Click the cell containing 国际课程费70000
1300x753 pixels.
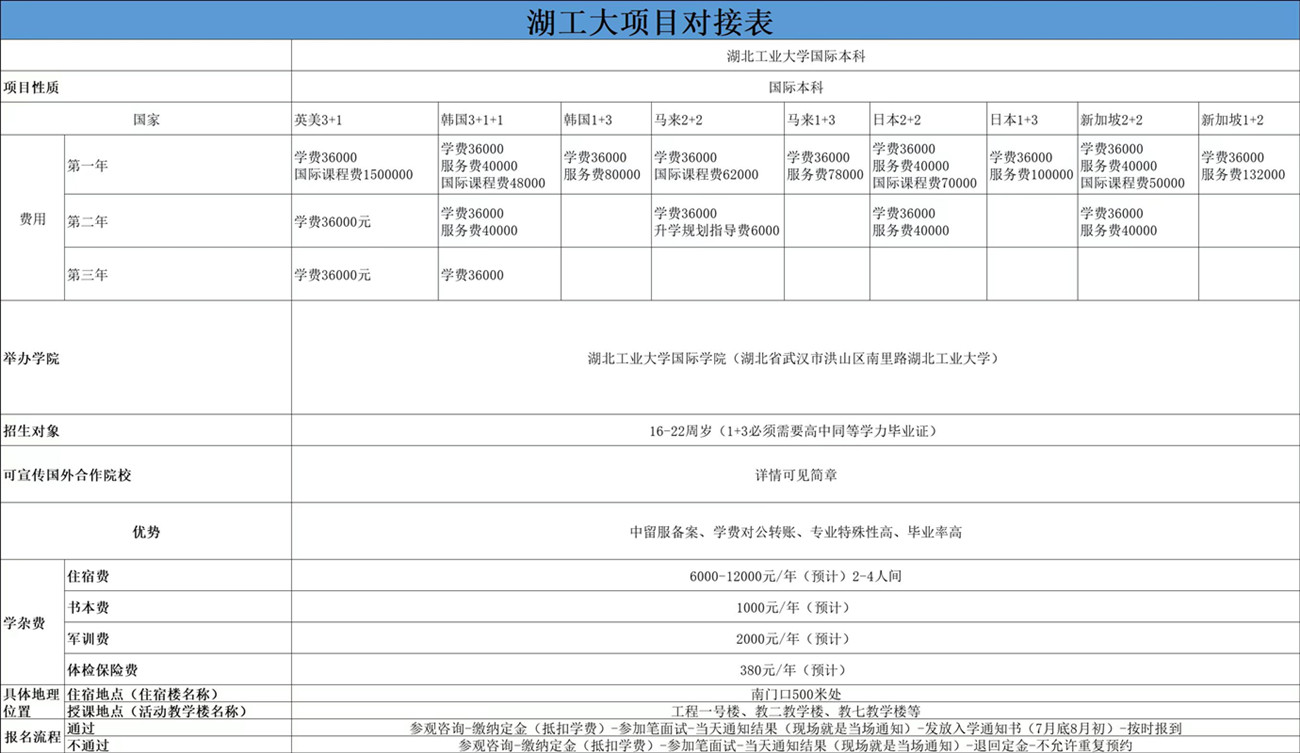tap(928, 165)
